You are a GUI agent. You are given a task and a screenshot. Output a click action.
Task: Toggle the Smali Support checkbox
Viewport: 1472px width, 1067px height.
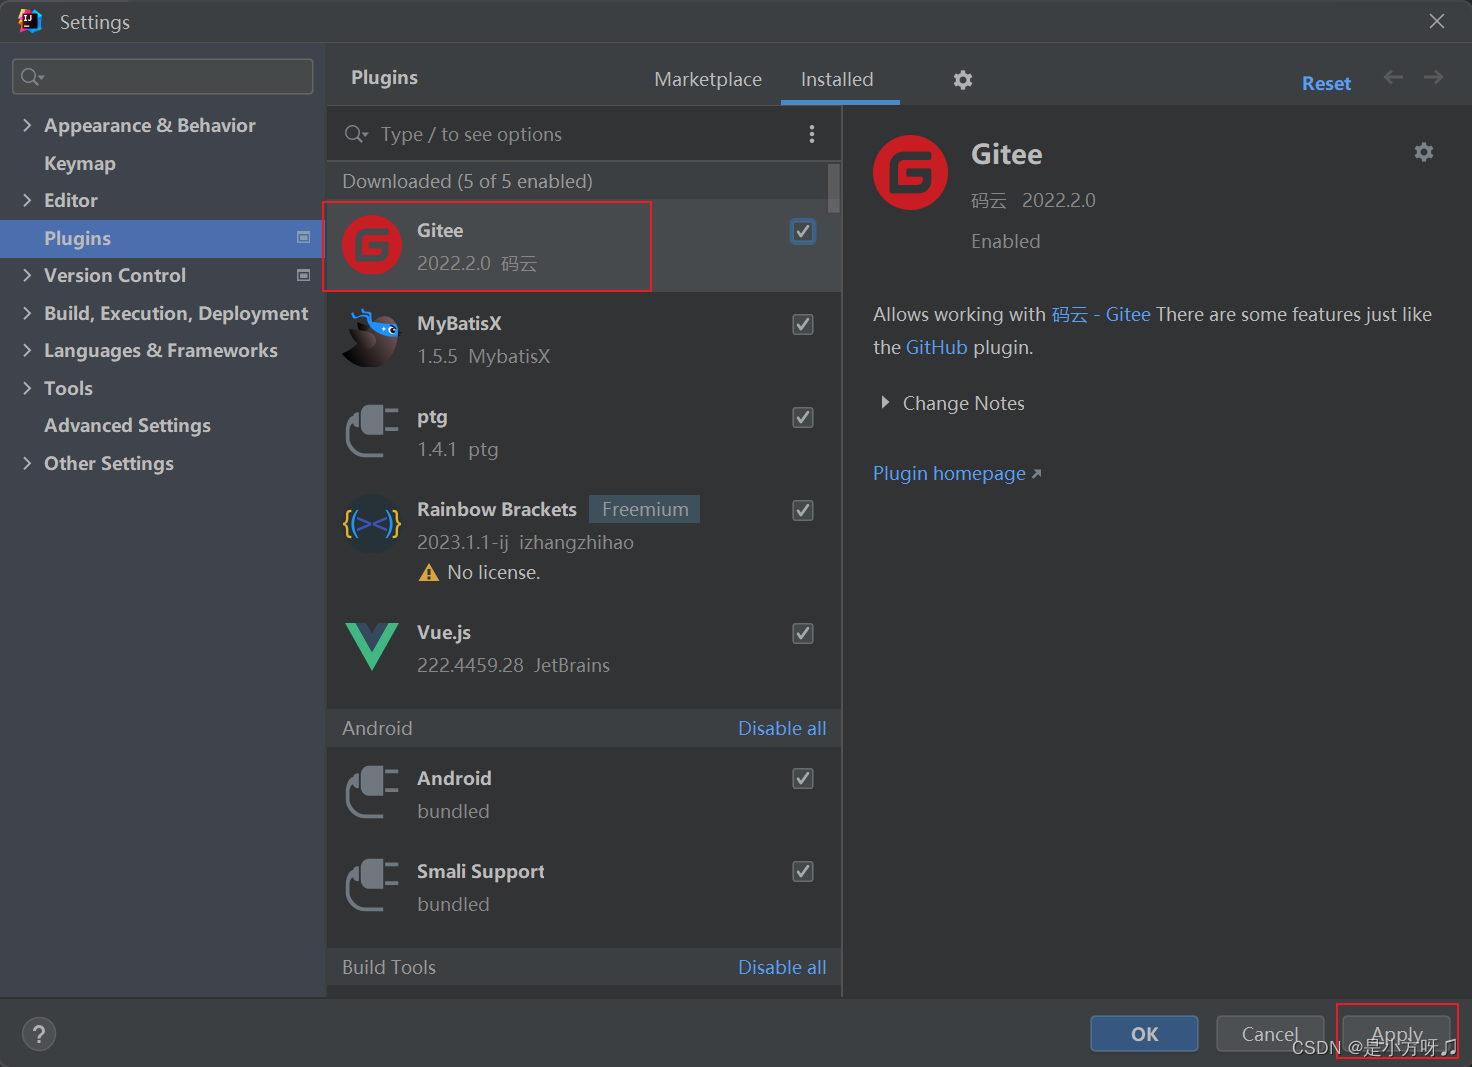click(x=803, y=871)
